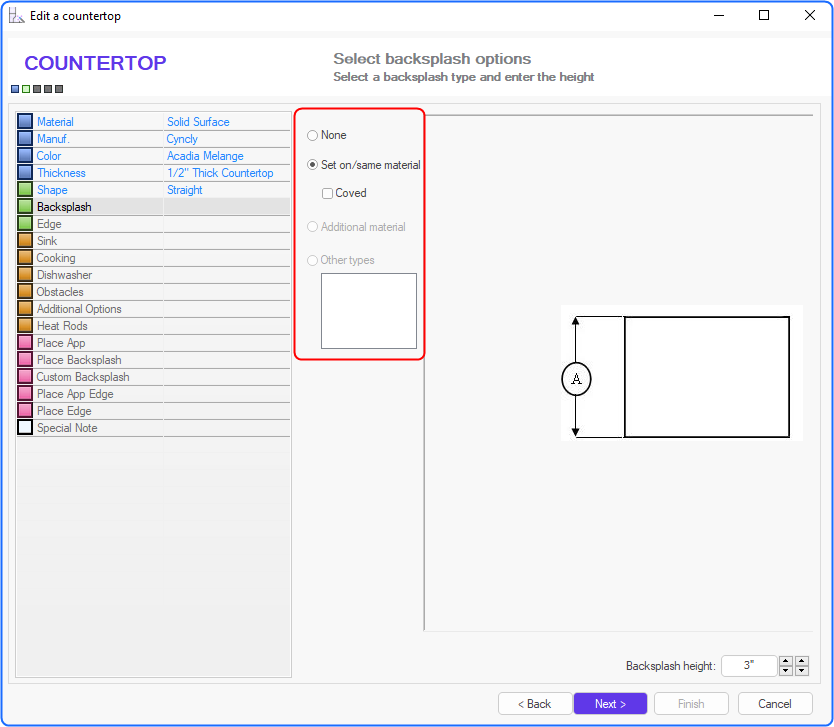The image size is (834, 727).
Task: Click the right spinner's down arrow
Action: (x=802, y=671)
